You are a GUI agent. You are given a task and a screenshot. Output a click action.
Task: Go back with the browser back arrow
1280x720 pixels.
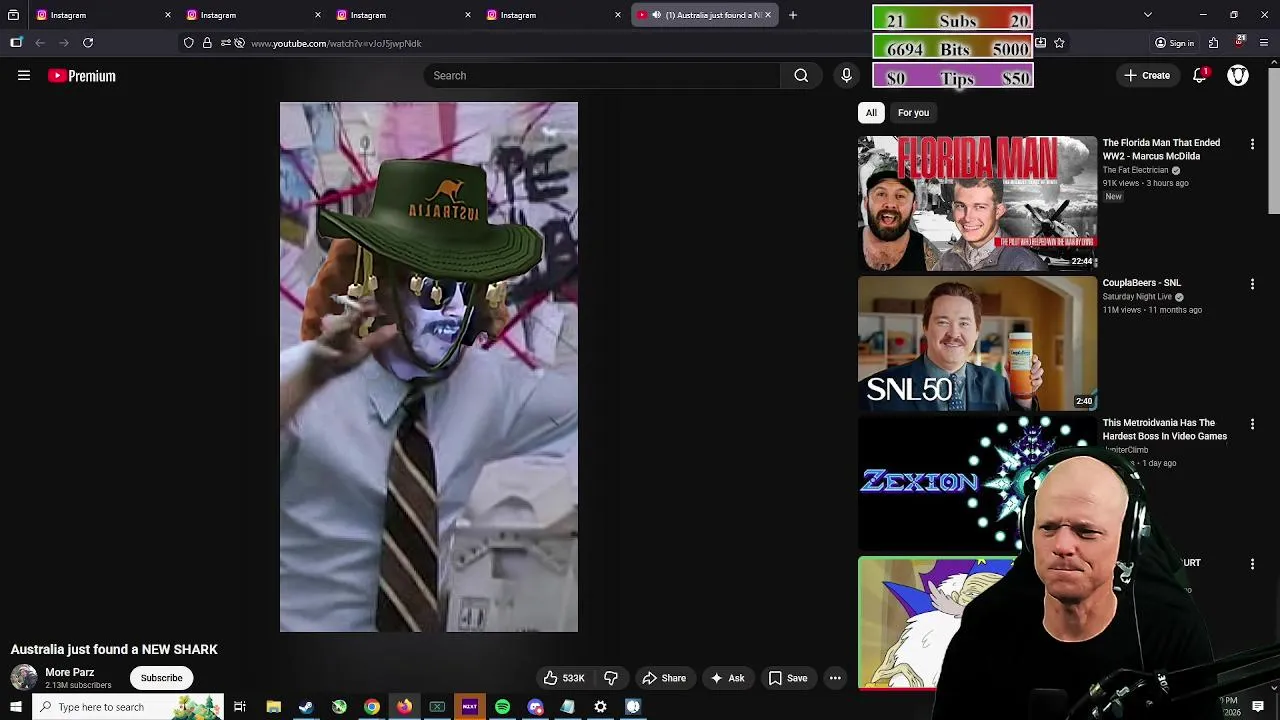point(40,43)
